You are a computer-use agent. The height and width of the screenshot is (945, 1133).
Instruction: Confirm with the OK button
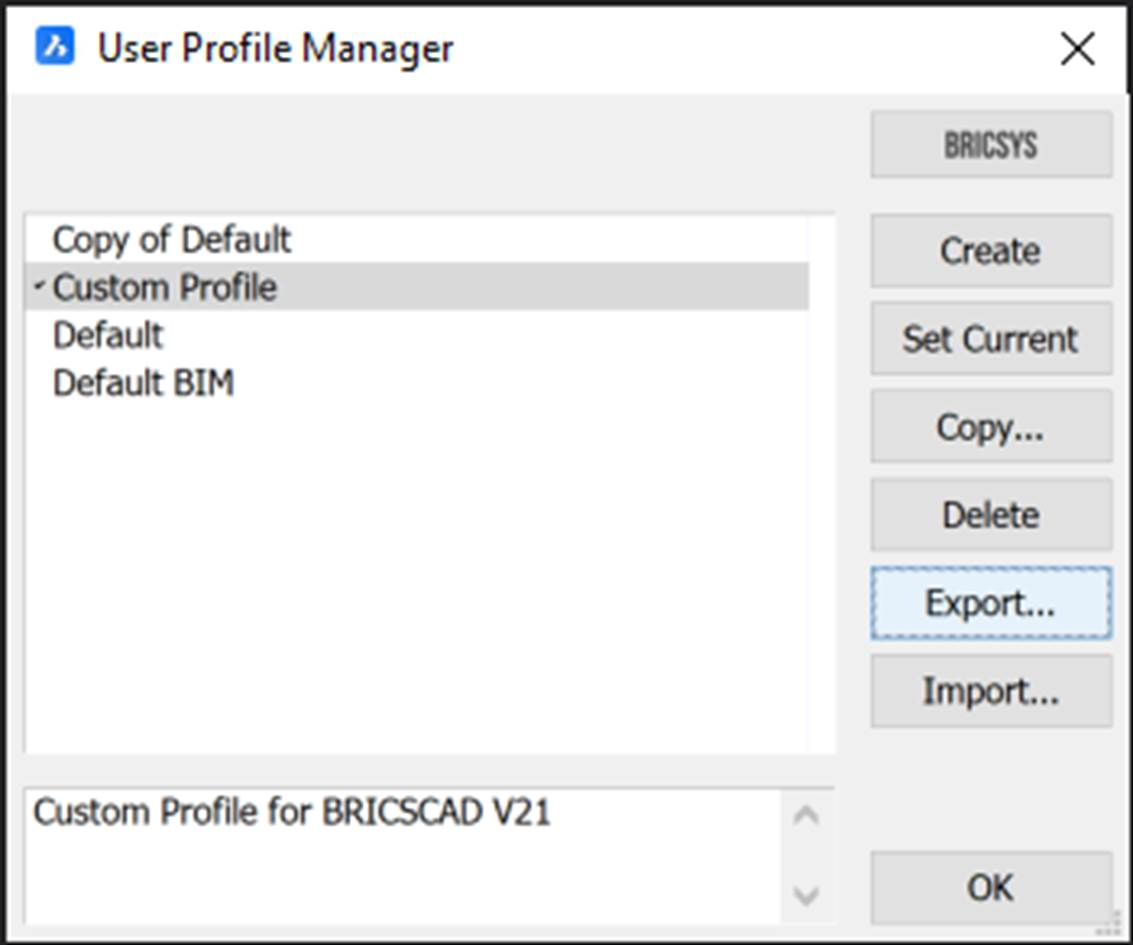[x=990, y=887]
